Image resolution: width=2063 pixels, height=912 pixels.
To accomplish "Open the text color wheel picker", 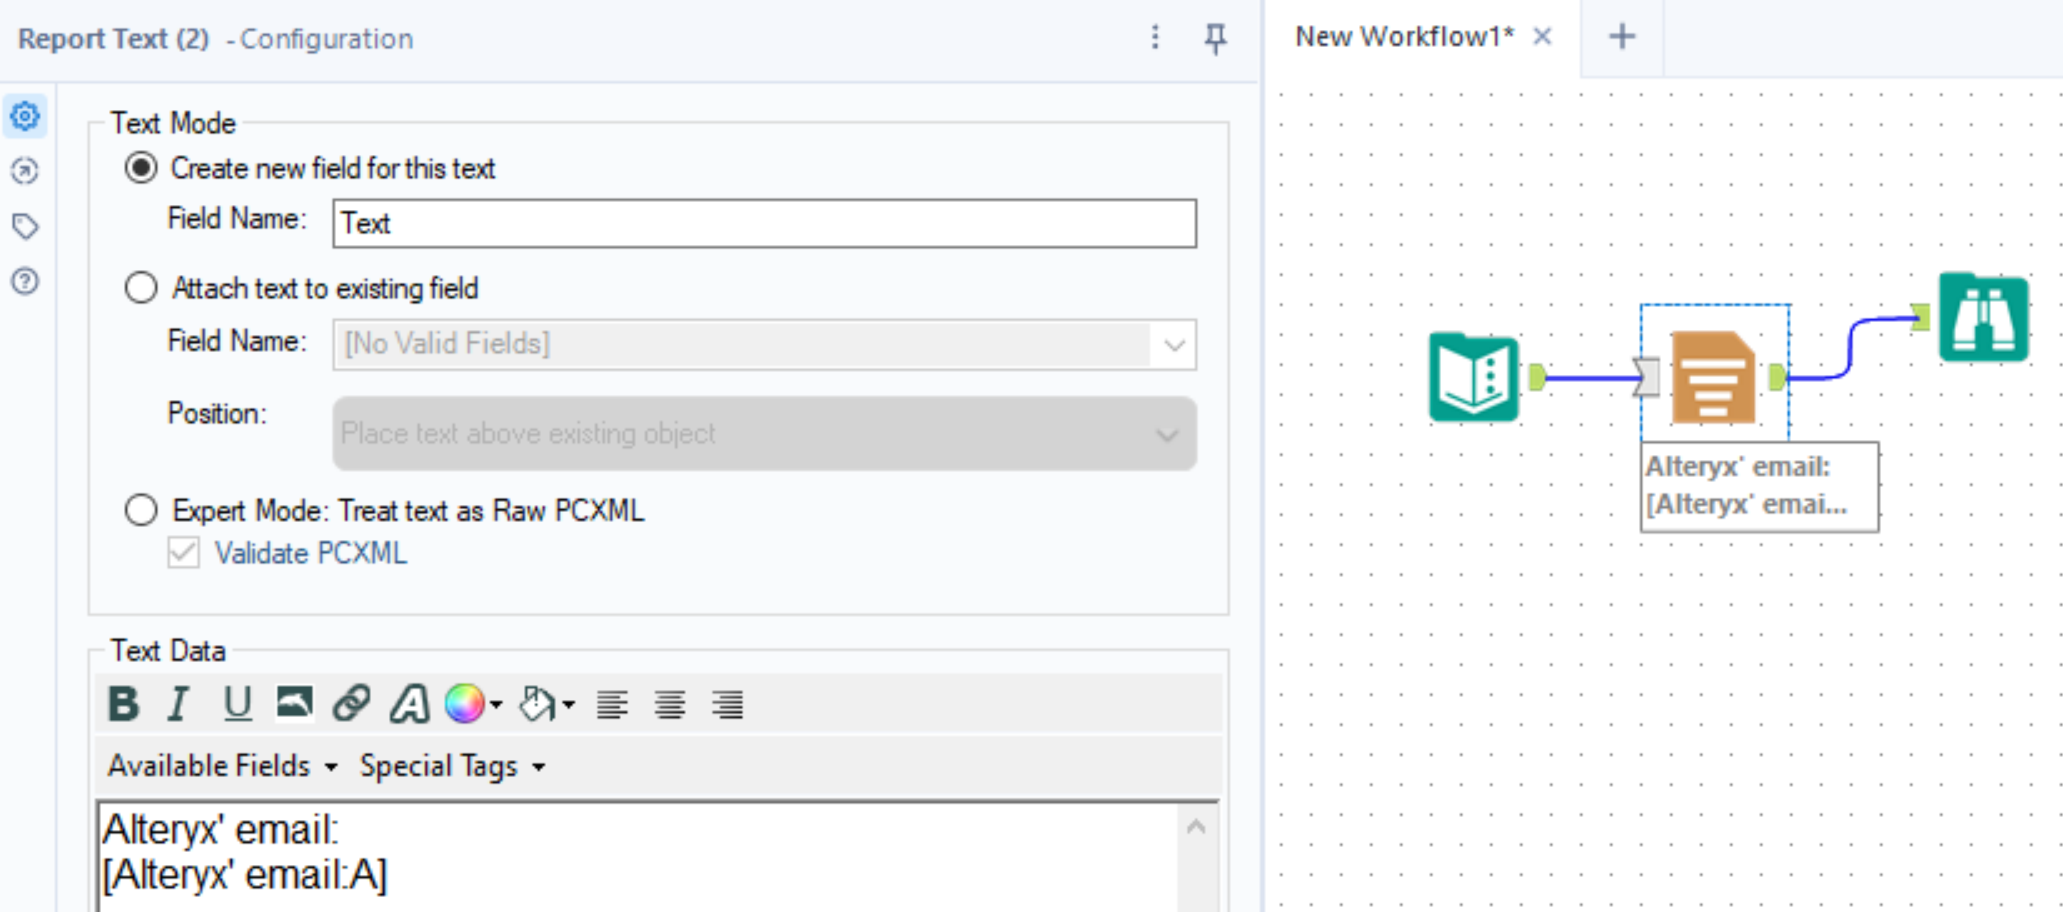I will coord(466,704).
